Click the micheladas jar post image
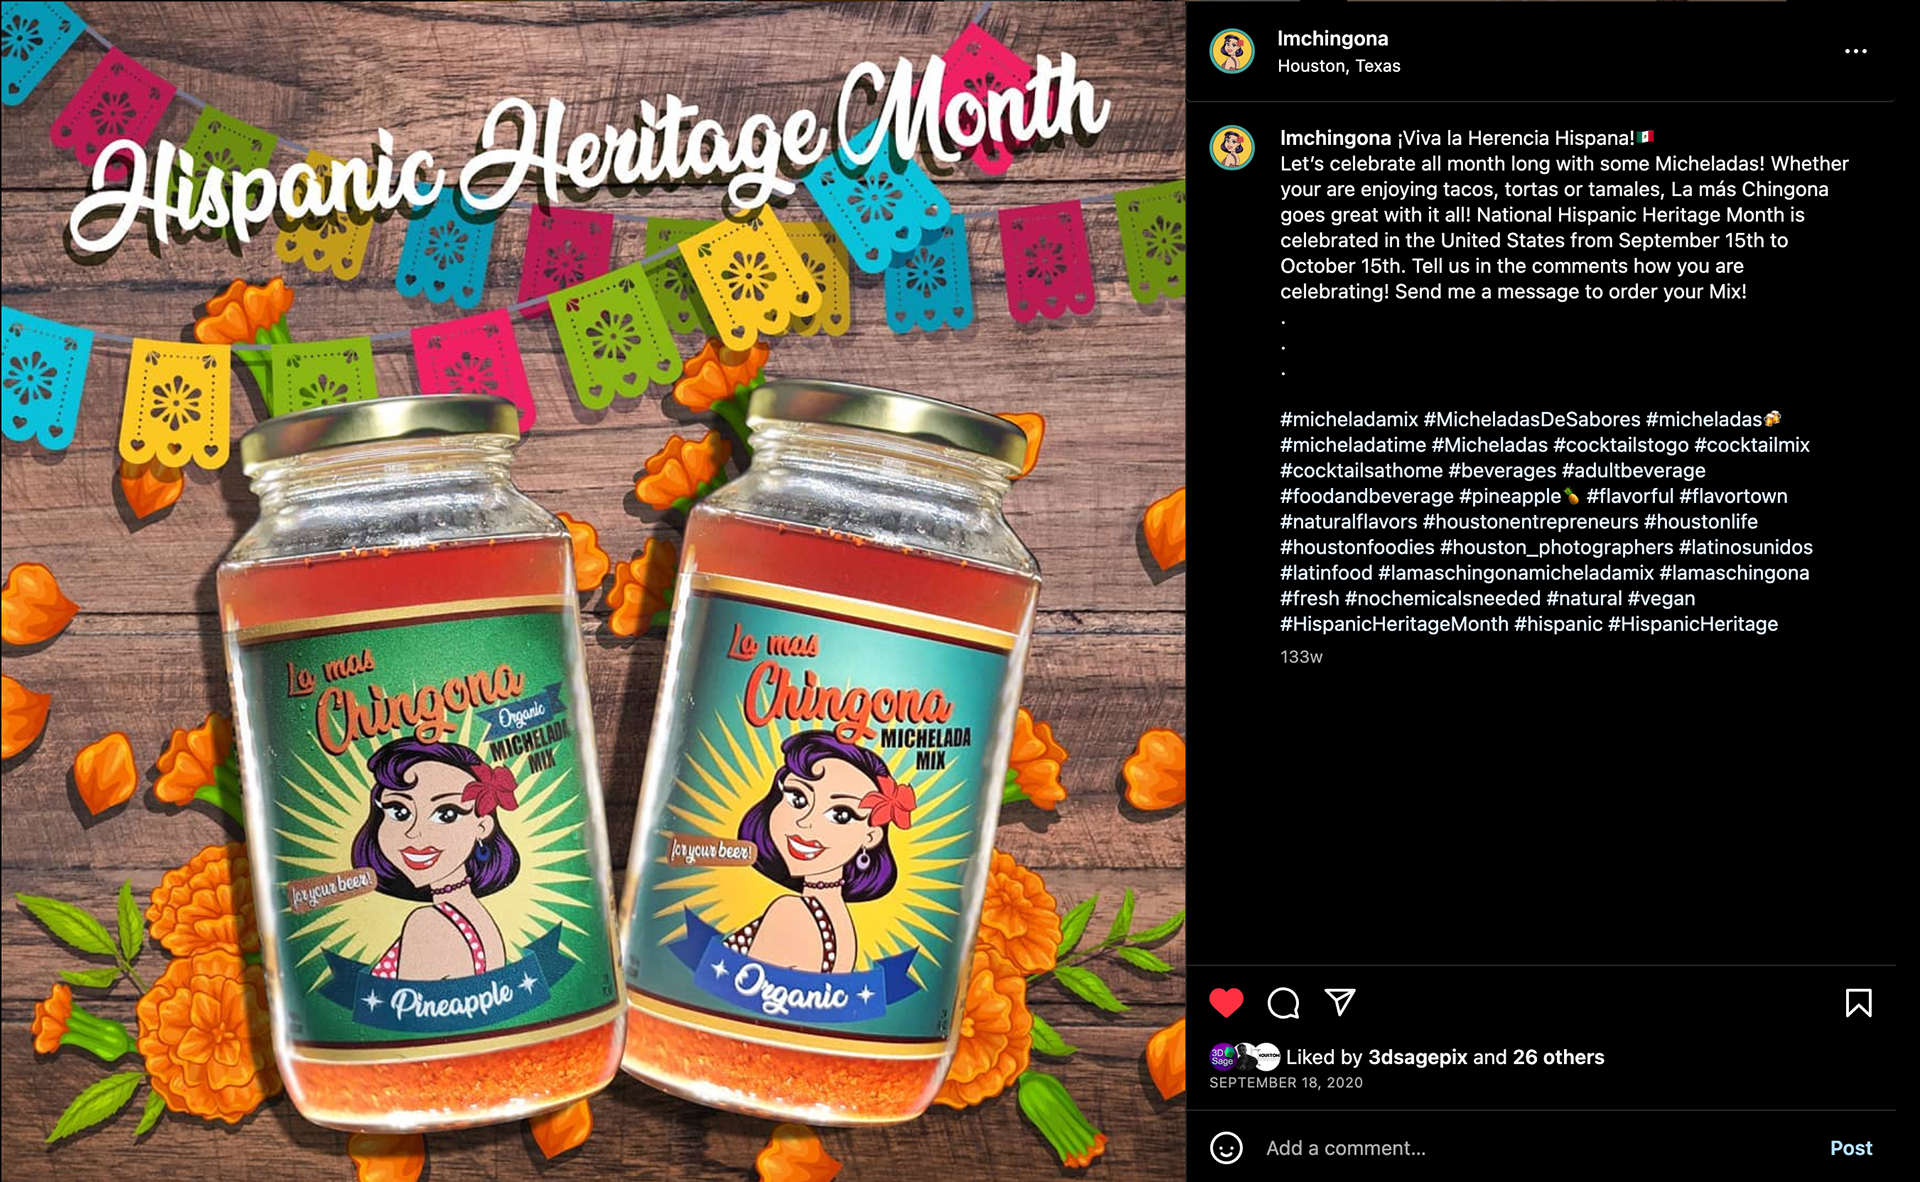The image size is (1920, 1182). pos(593,591)
